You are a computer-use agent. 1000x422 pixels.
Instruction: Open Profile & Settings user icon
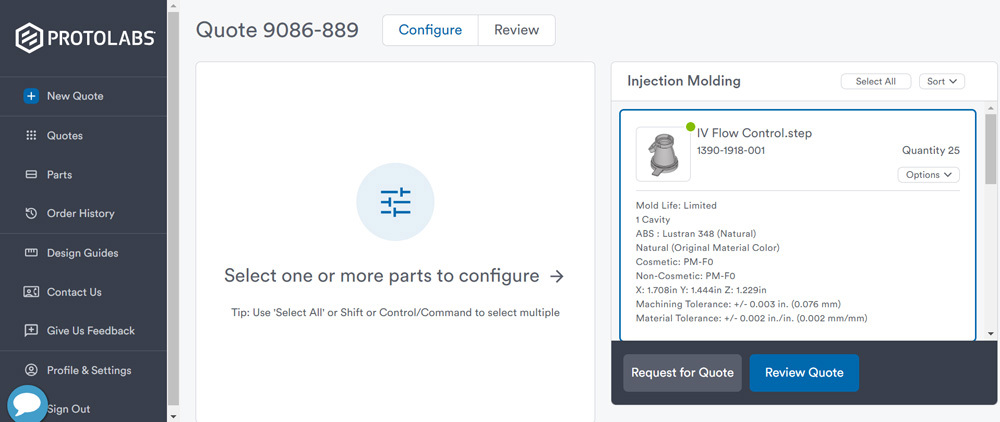click(30, 370)
